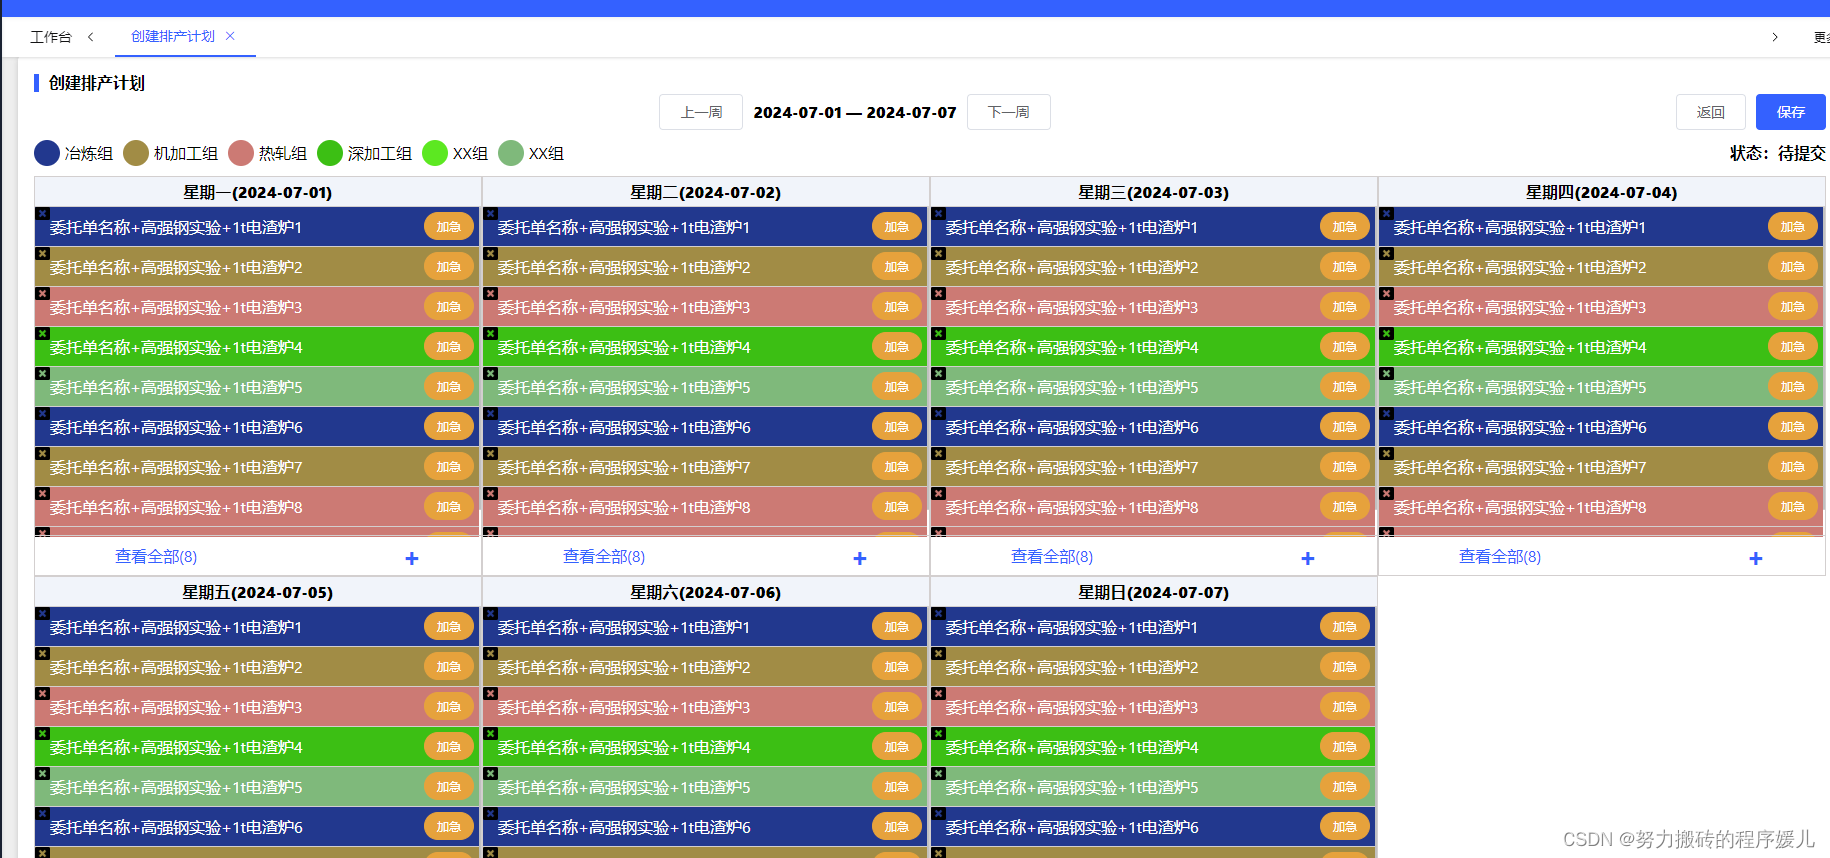
Task: Mark Tuesday's 1t电渣炉4 as 加急
Action: (x=897, y=347)
